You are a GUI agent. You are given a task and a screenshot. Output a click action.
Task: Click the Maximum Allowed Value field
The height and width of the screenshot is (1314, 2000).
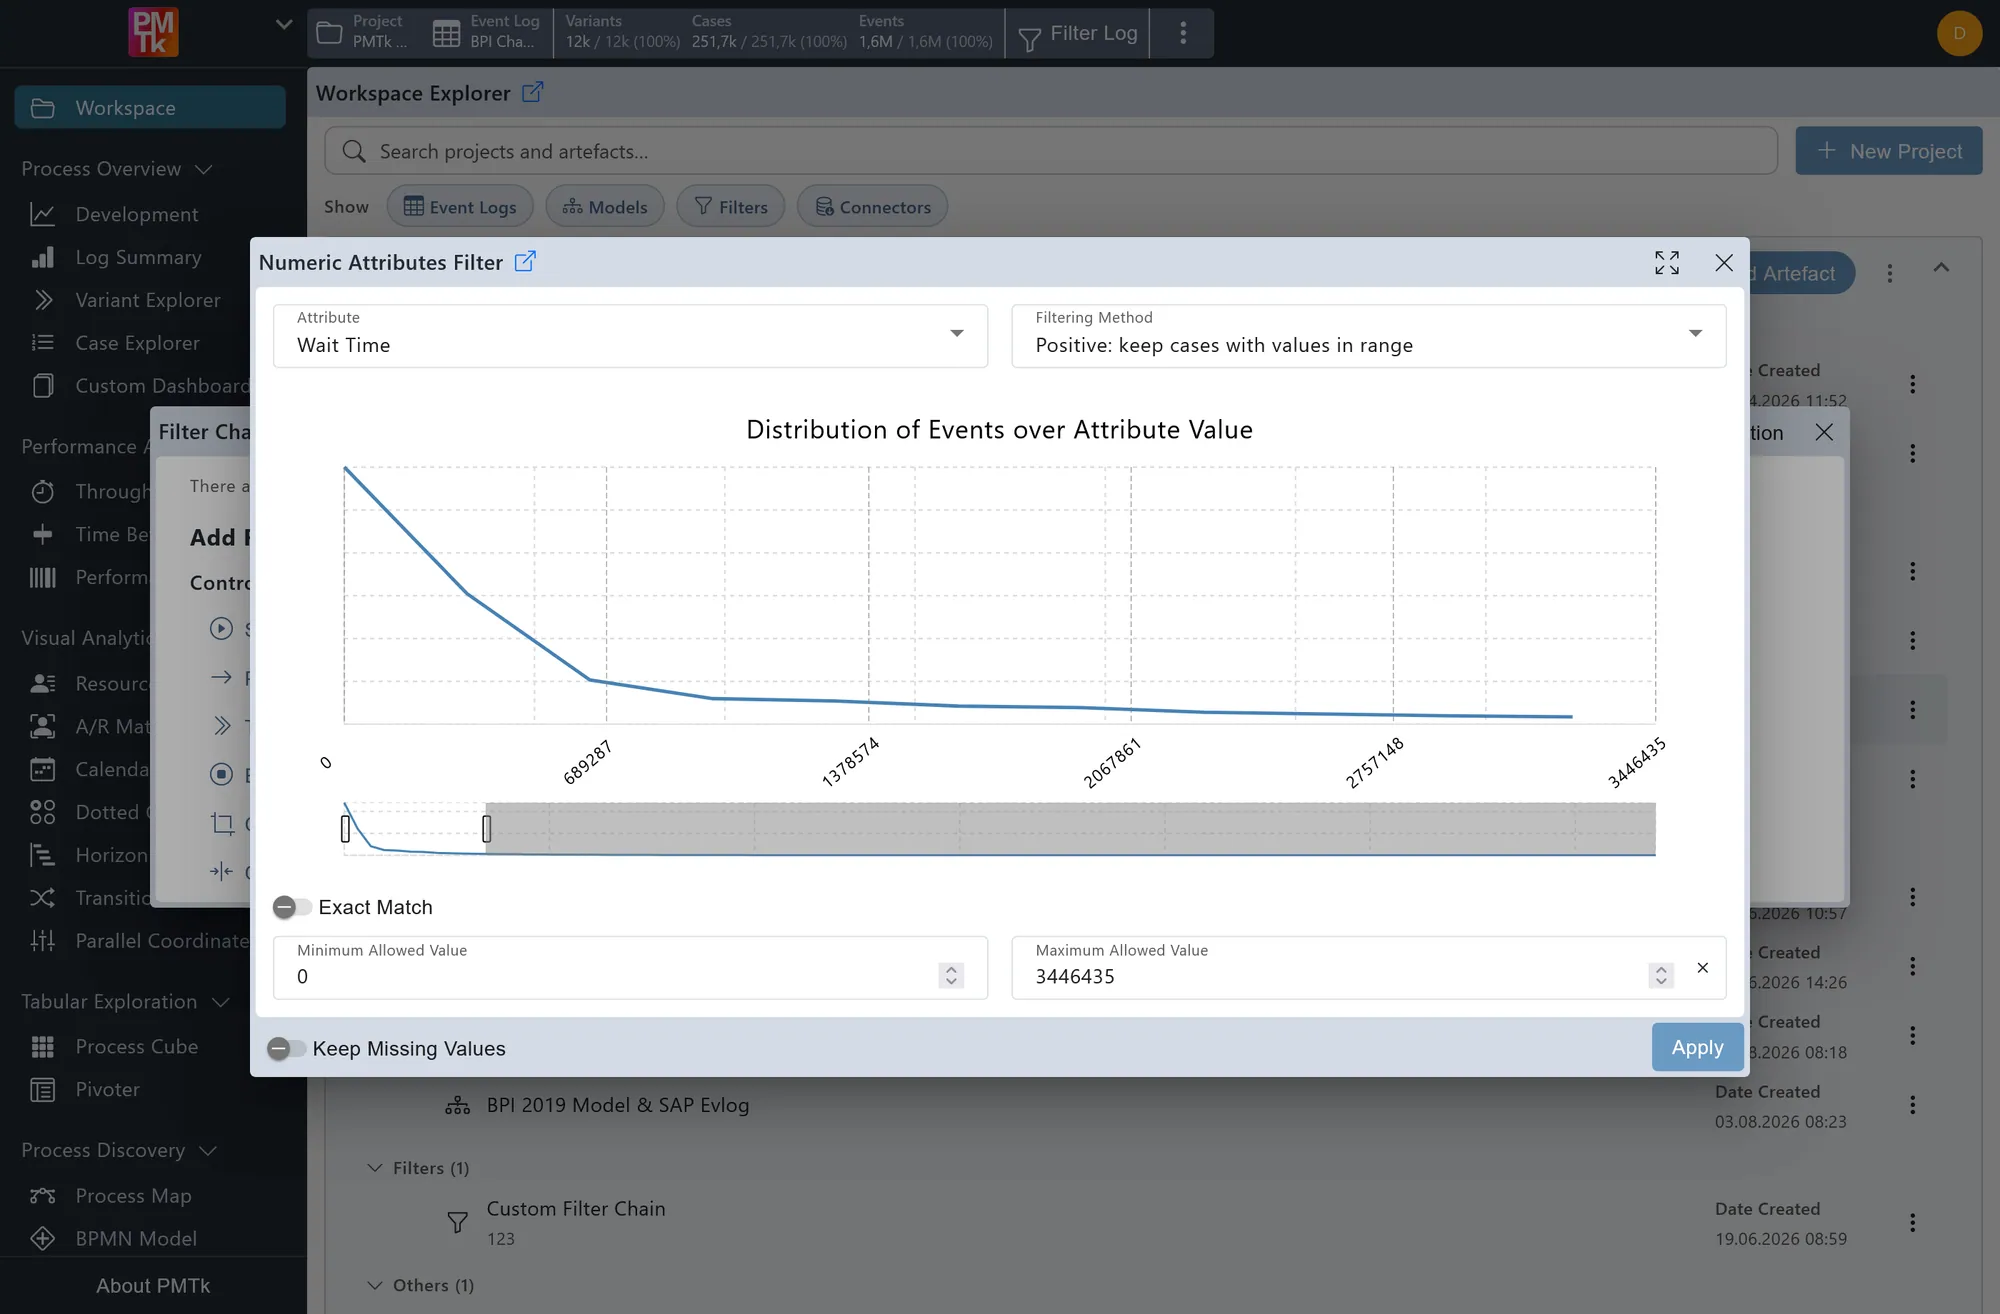pos(1368,967)
